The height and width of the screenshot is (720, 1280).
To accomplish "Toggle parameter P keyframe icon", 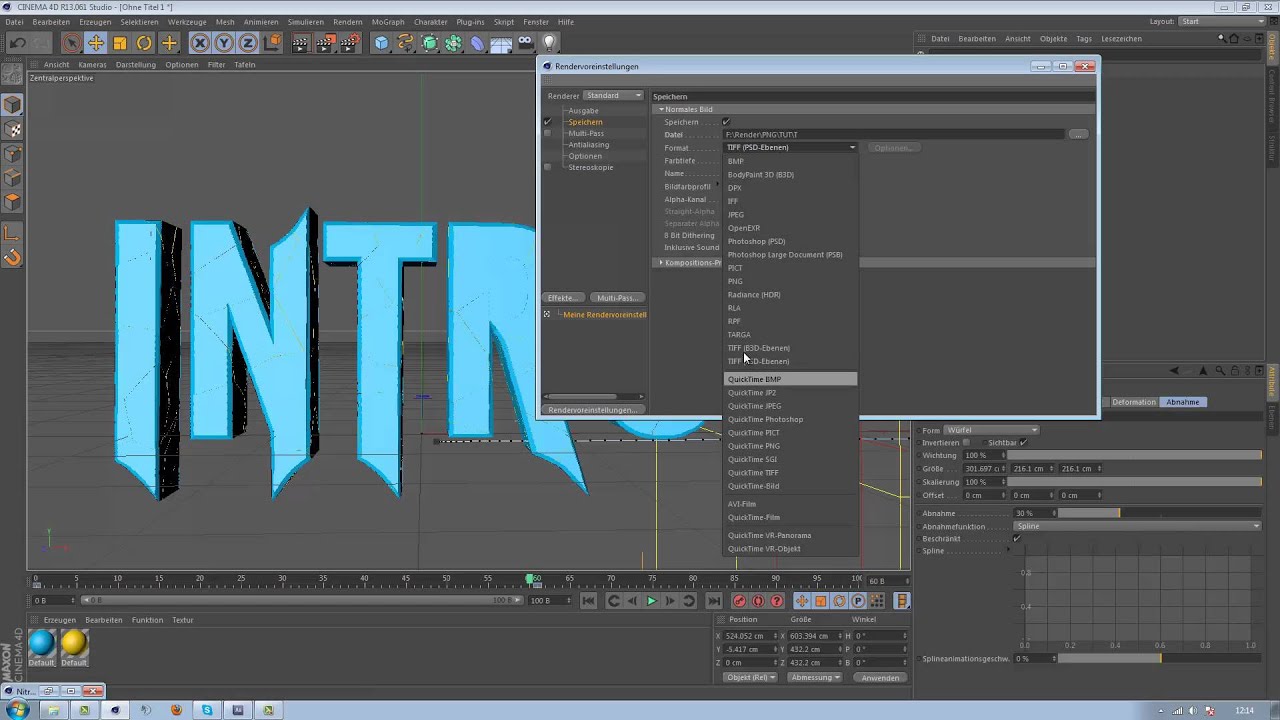I will coord(859,601).
